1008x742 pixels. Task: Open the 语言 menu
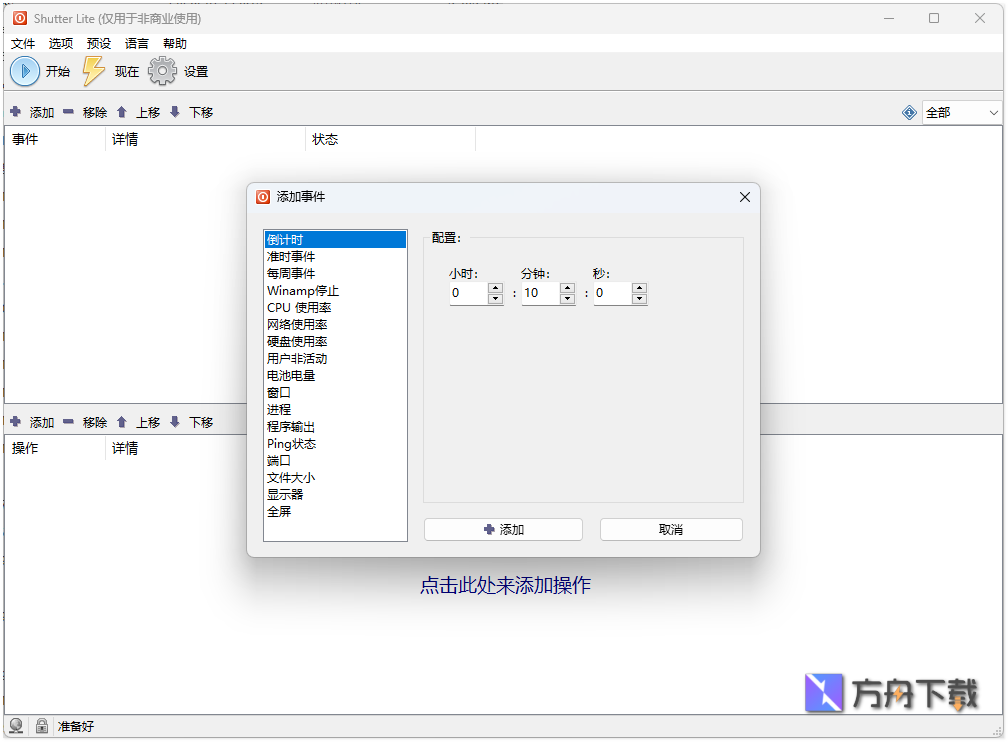coord(136,43)
